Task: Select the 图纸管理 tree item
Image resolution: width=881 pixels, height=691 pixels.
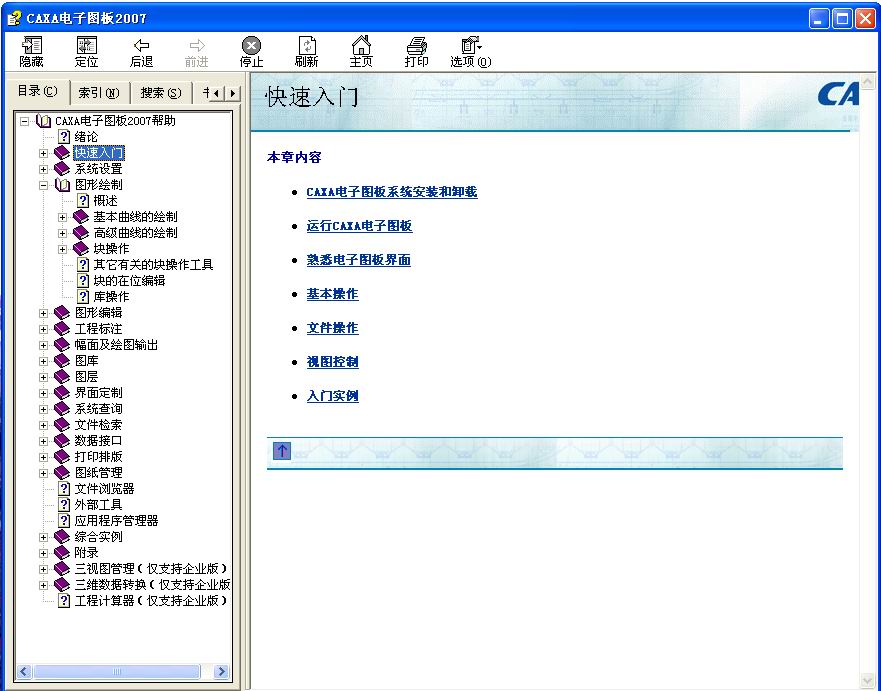Action: [x=98, y=473]
